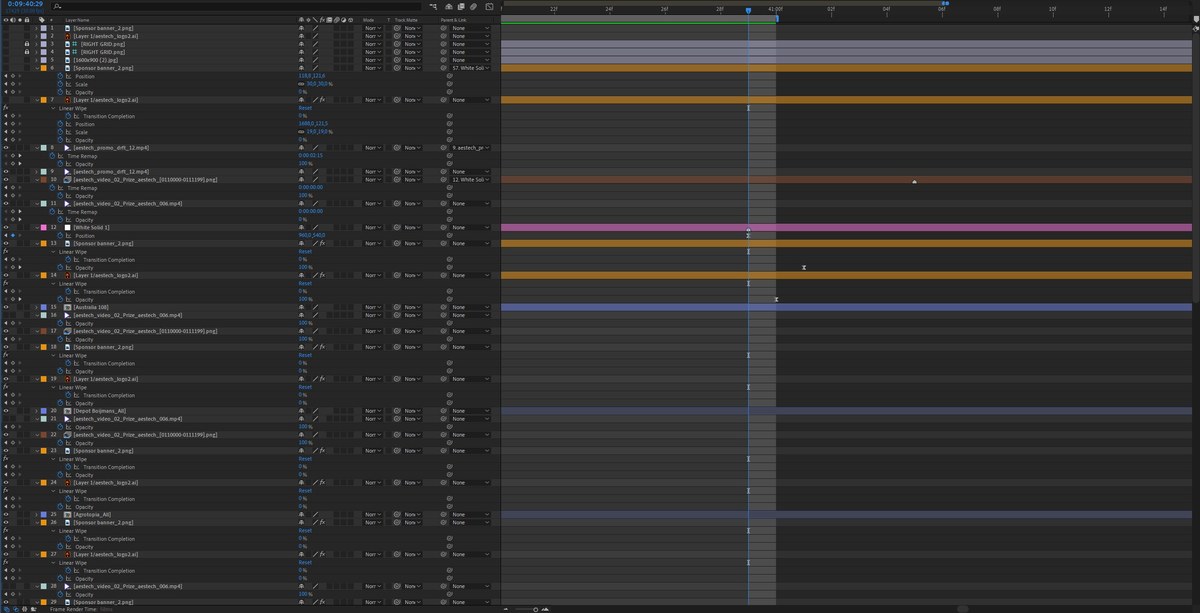Open Parent dropdown showing 57. White Solid
The height and width of the screenshot is (613, 1200).
pos(470,68)
